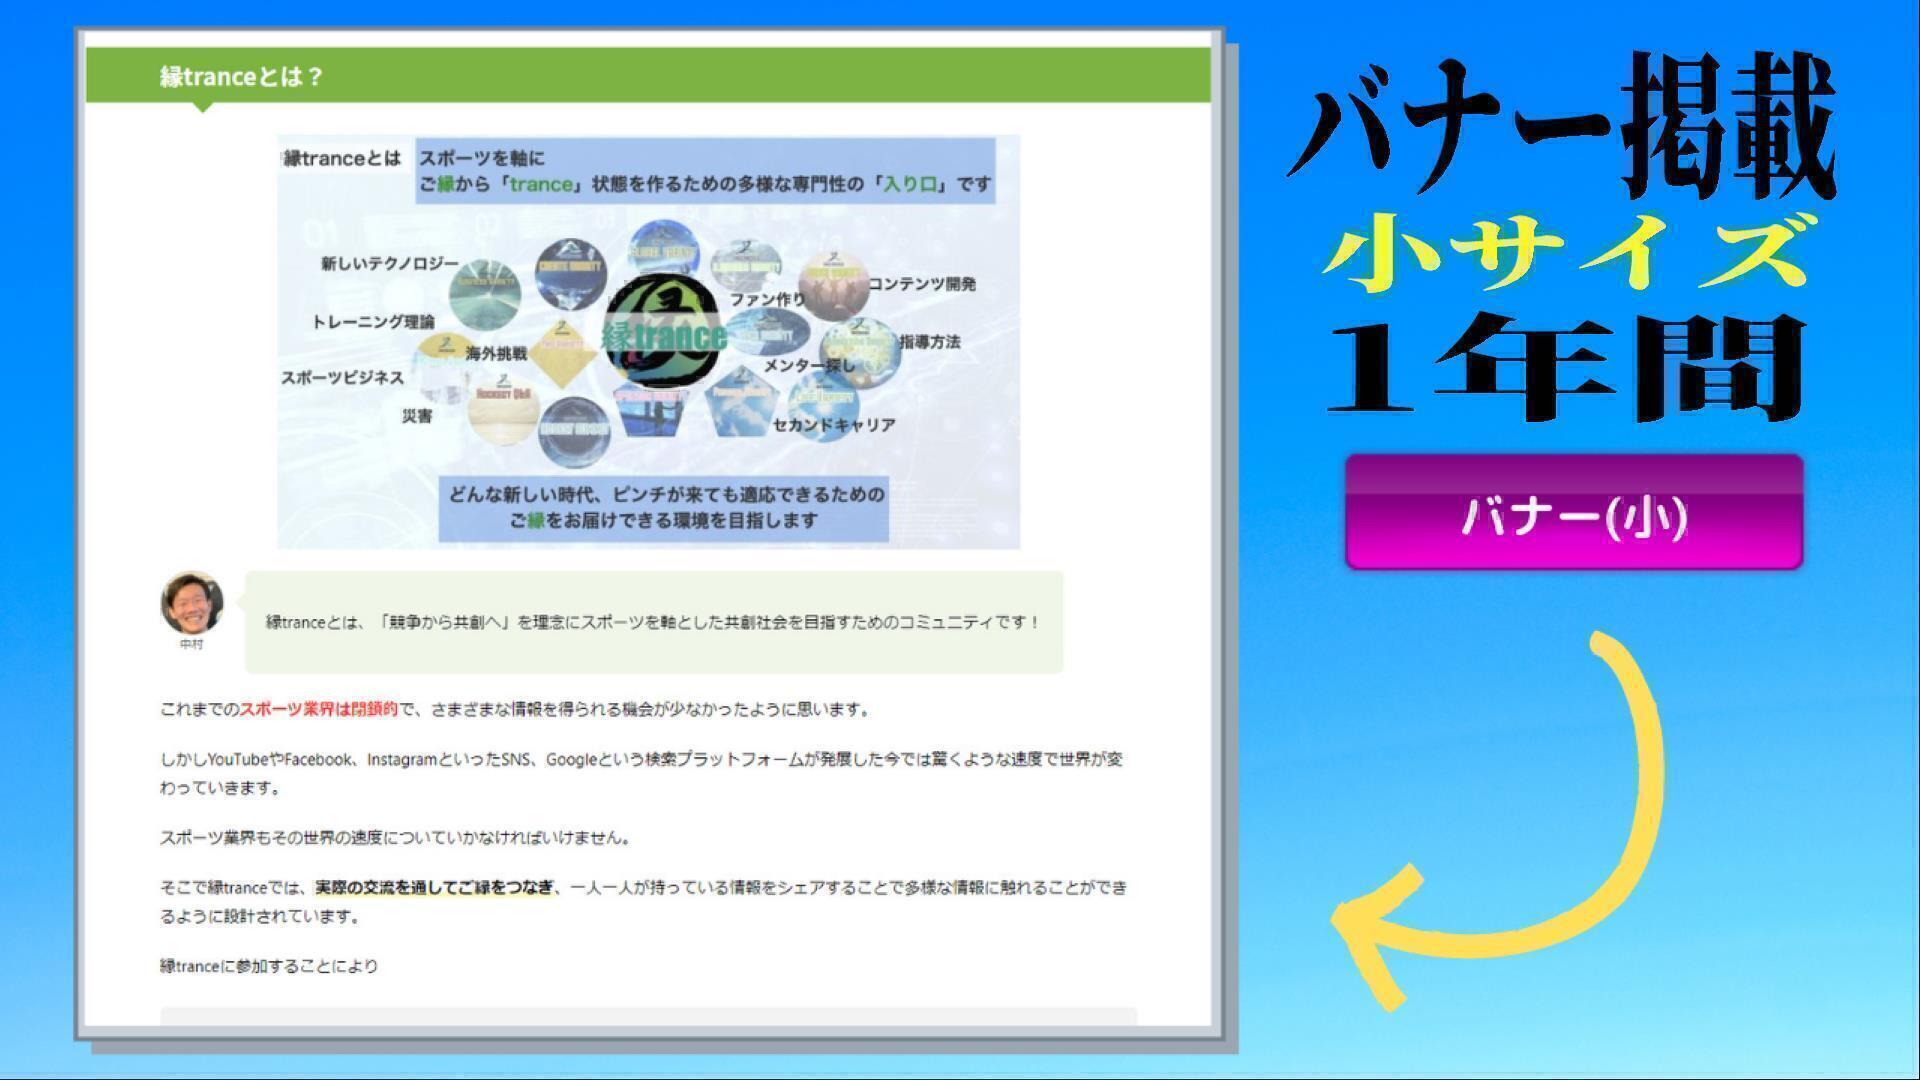Screen dimensions: 1920x1080
Task: Click the バナー掲載 title text
Action: coord(1563,125)
